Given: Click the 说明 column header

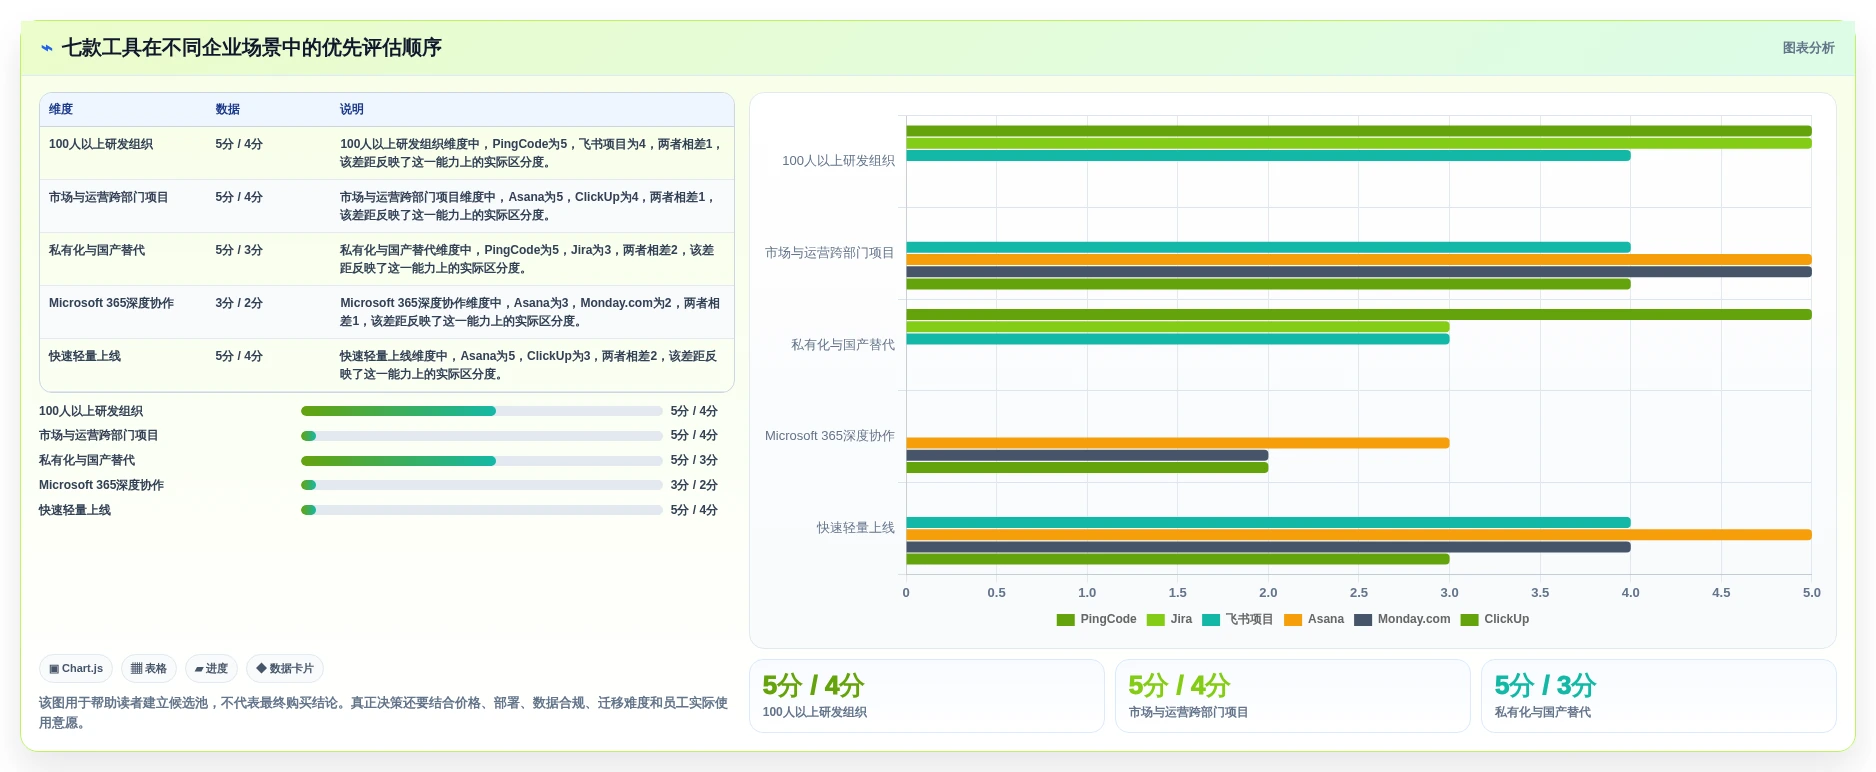Looking at the screenshot, I should coord(351,110).
